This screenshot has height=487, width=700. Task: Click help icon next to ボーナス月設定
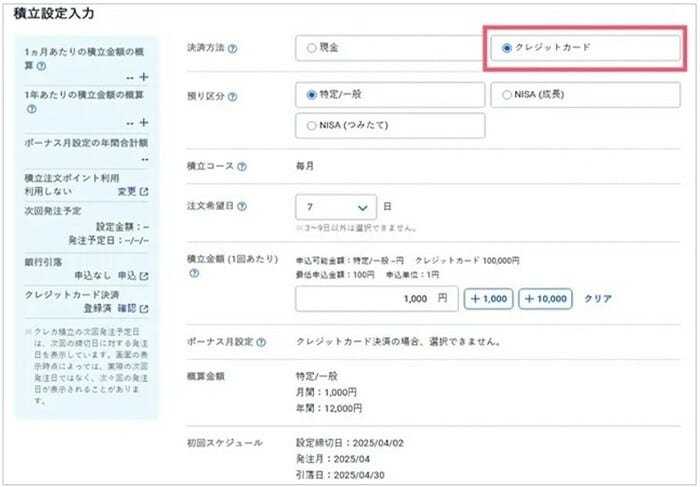[261, 342]
